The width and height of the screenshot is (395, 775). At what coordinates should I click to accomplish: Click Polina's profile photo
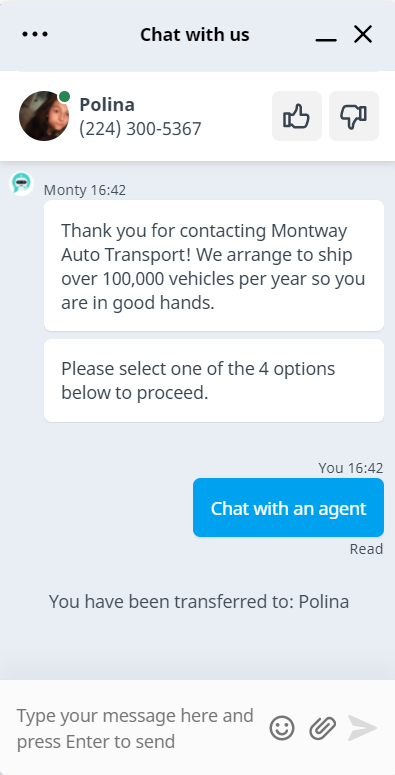(x=44, y=116)
